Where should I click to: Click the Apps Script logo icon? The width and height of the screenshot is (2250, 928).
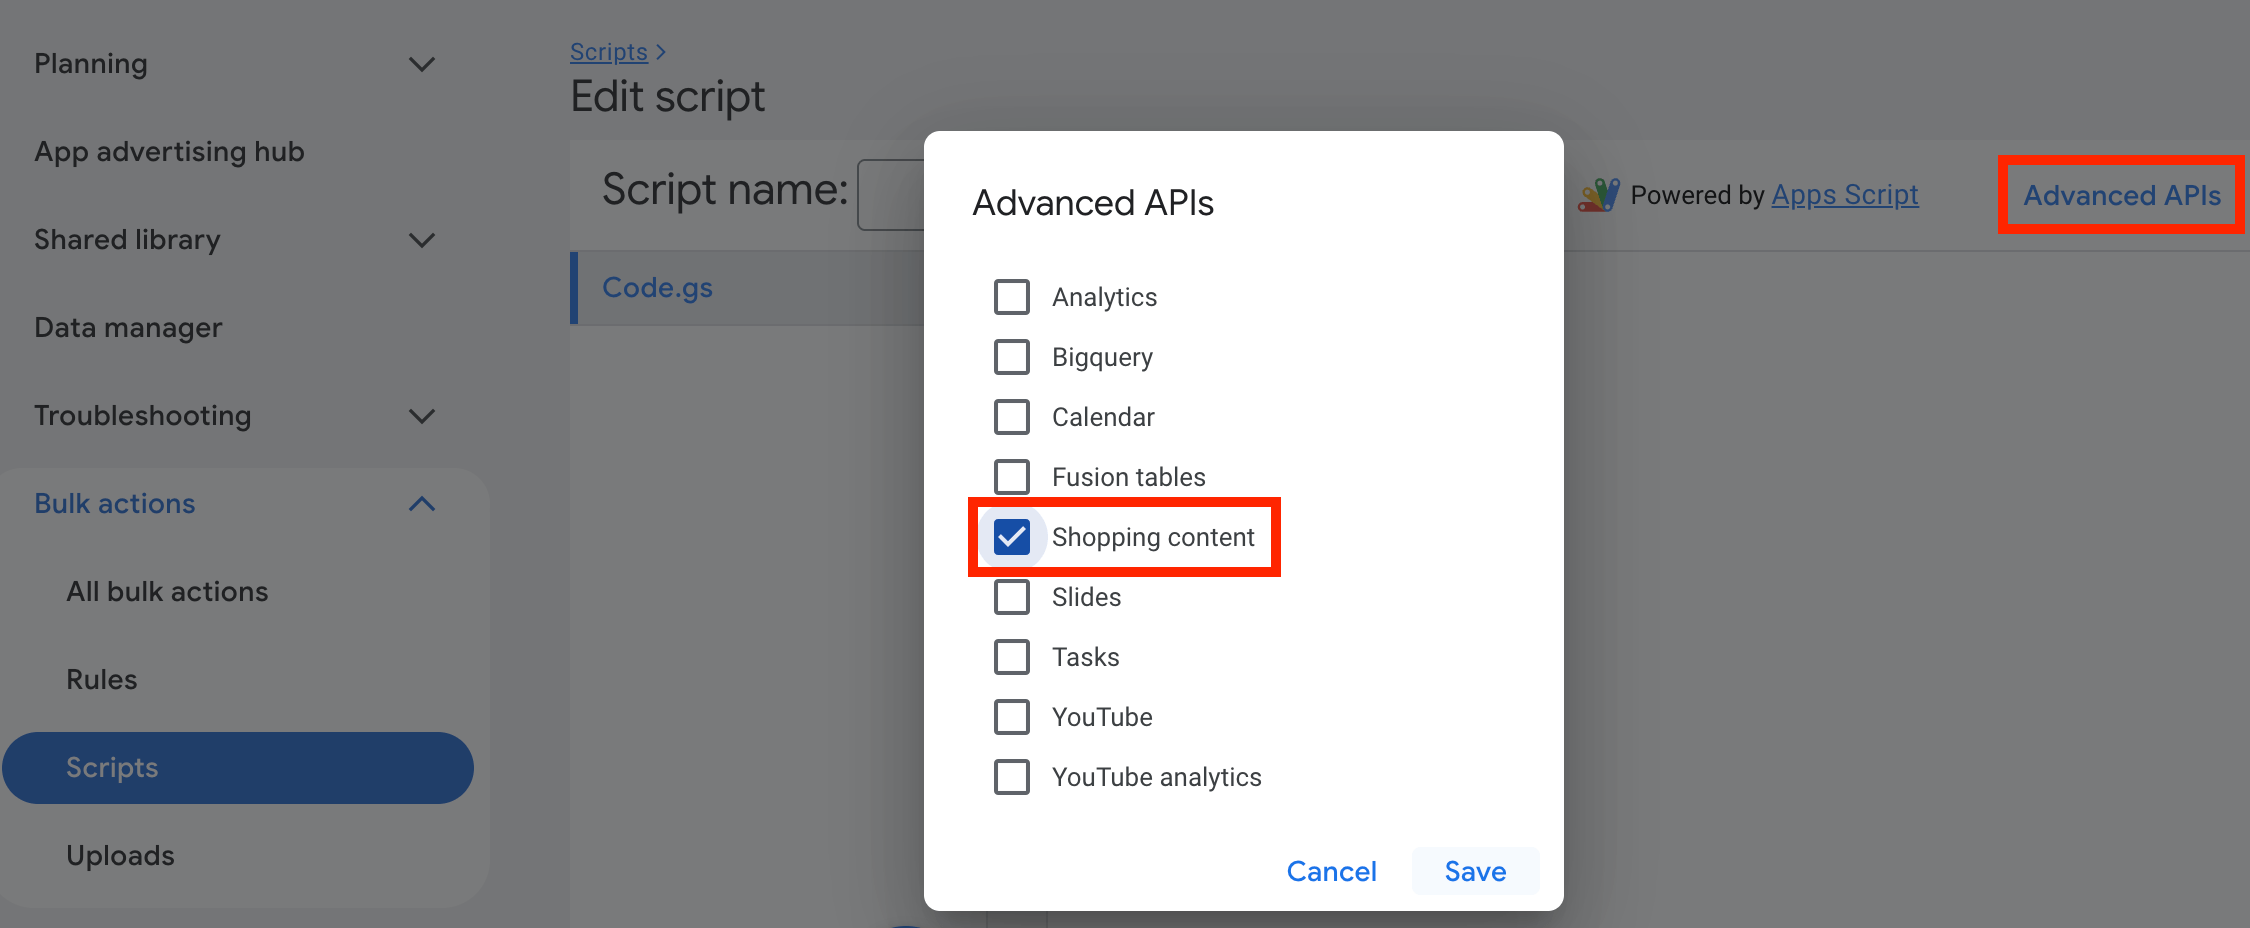[1598, 195]
